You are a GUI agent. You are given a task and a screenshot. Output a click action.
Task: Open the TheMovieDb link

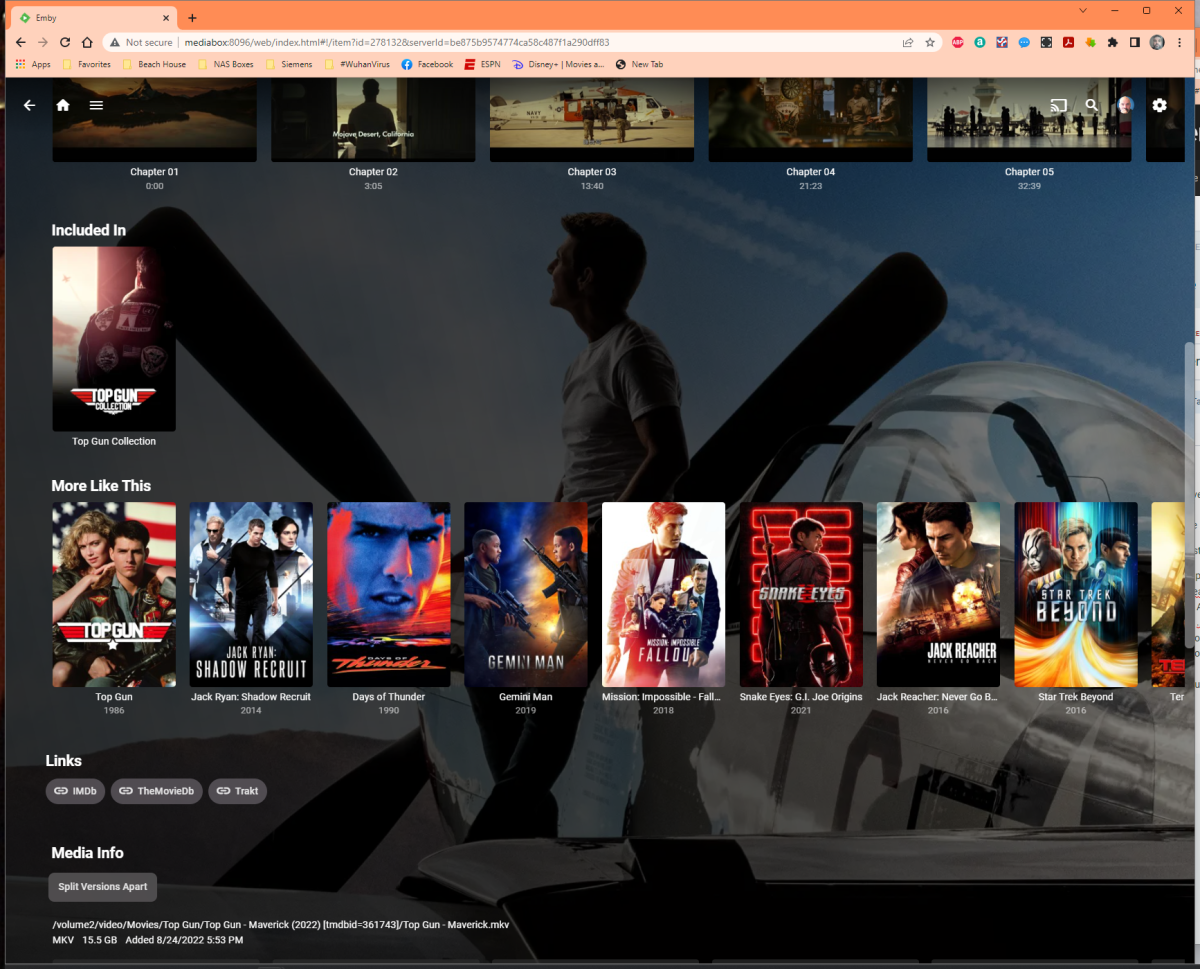[x=157, y=791]
